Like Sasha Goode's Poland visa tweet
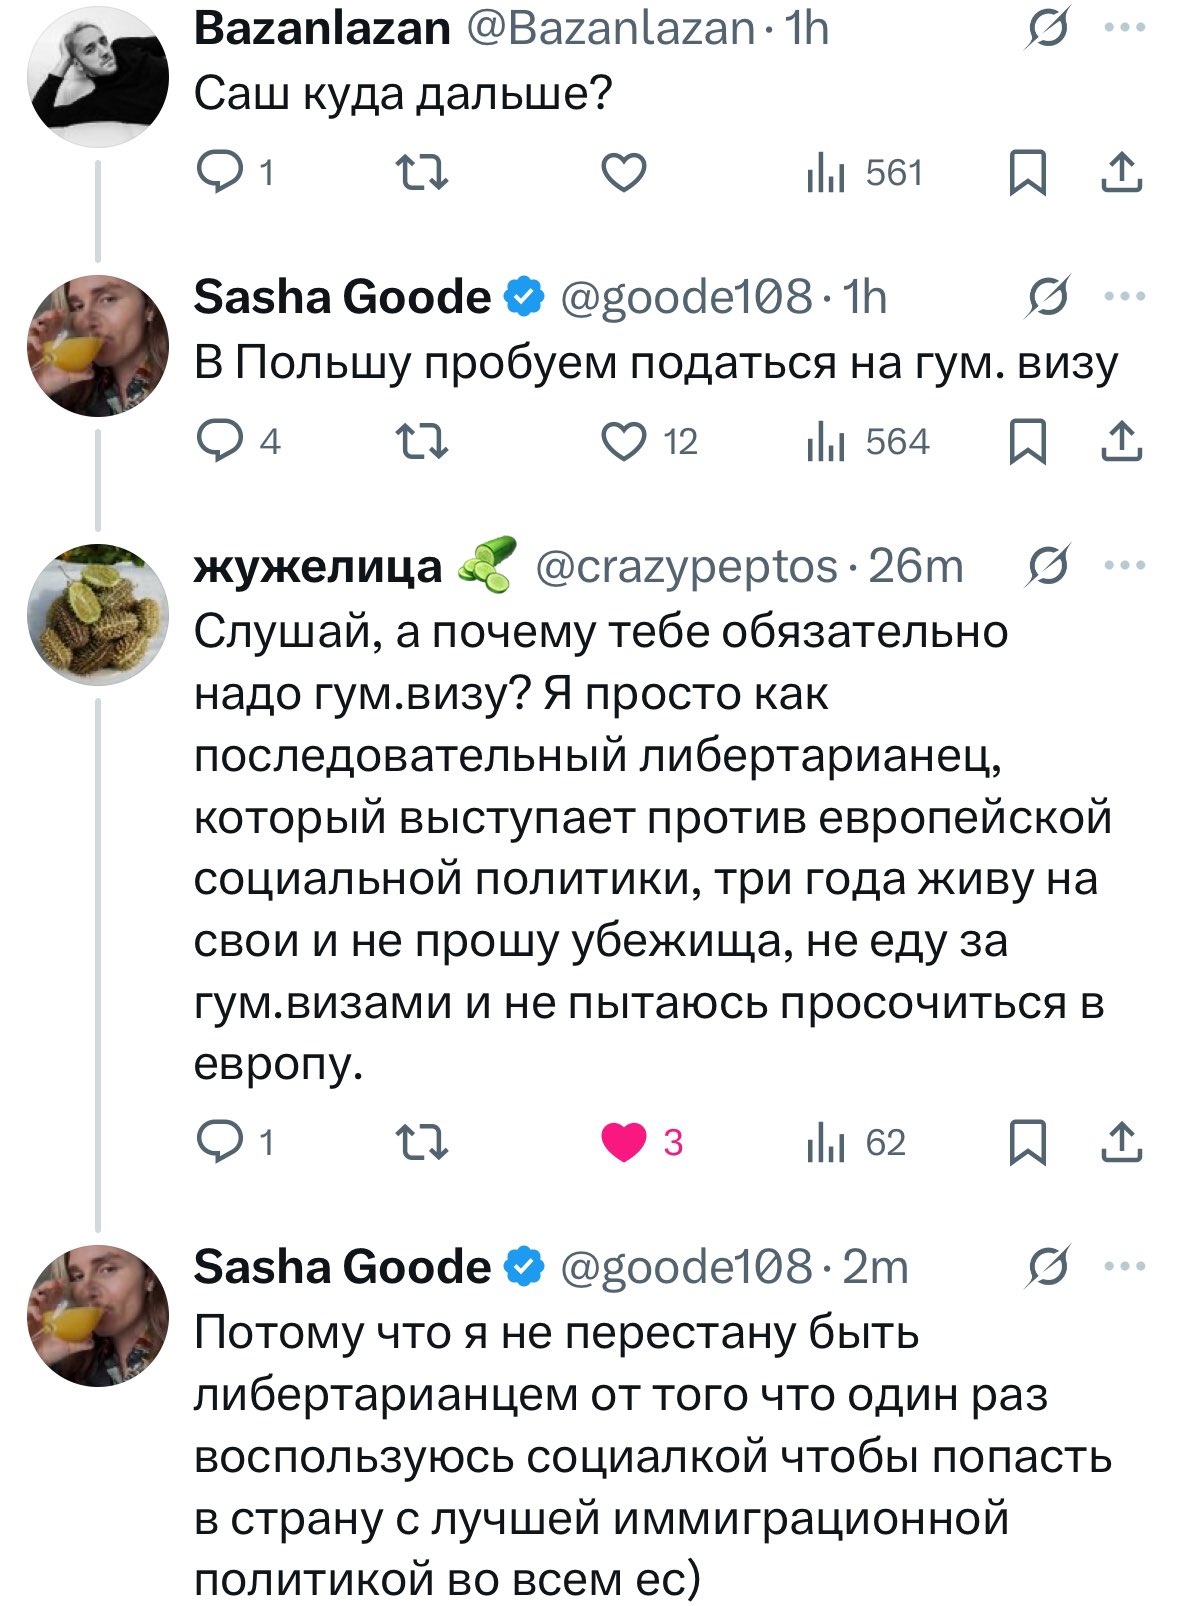The image size is (1179, 1606). point(623,442)
